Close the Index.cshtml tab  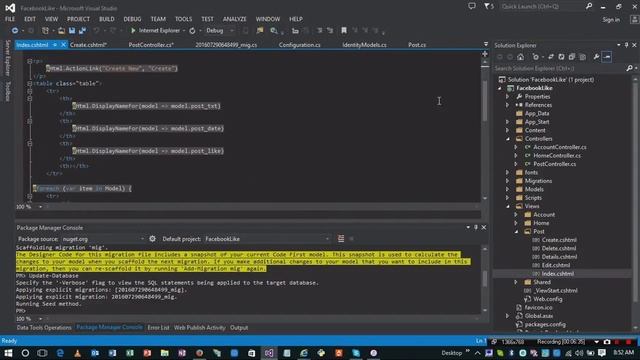click(x=64, y=45)
